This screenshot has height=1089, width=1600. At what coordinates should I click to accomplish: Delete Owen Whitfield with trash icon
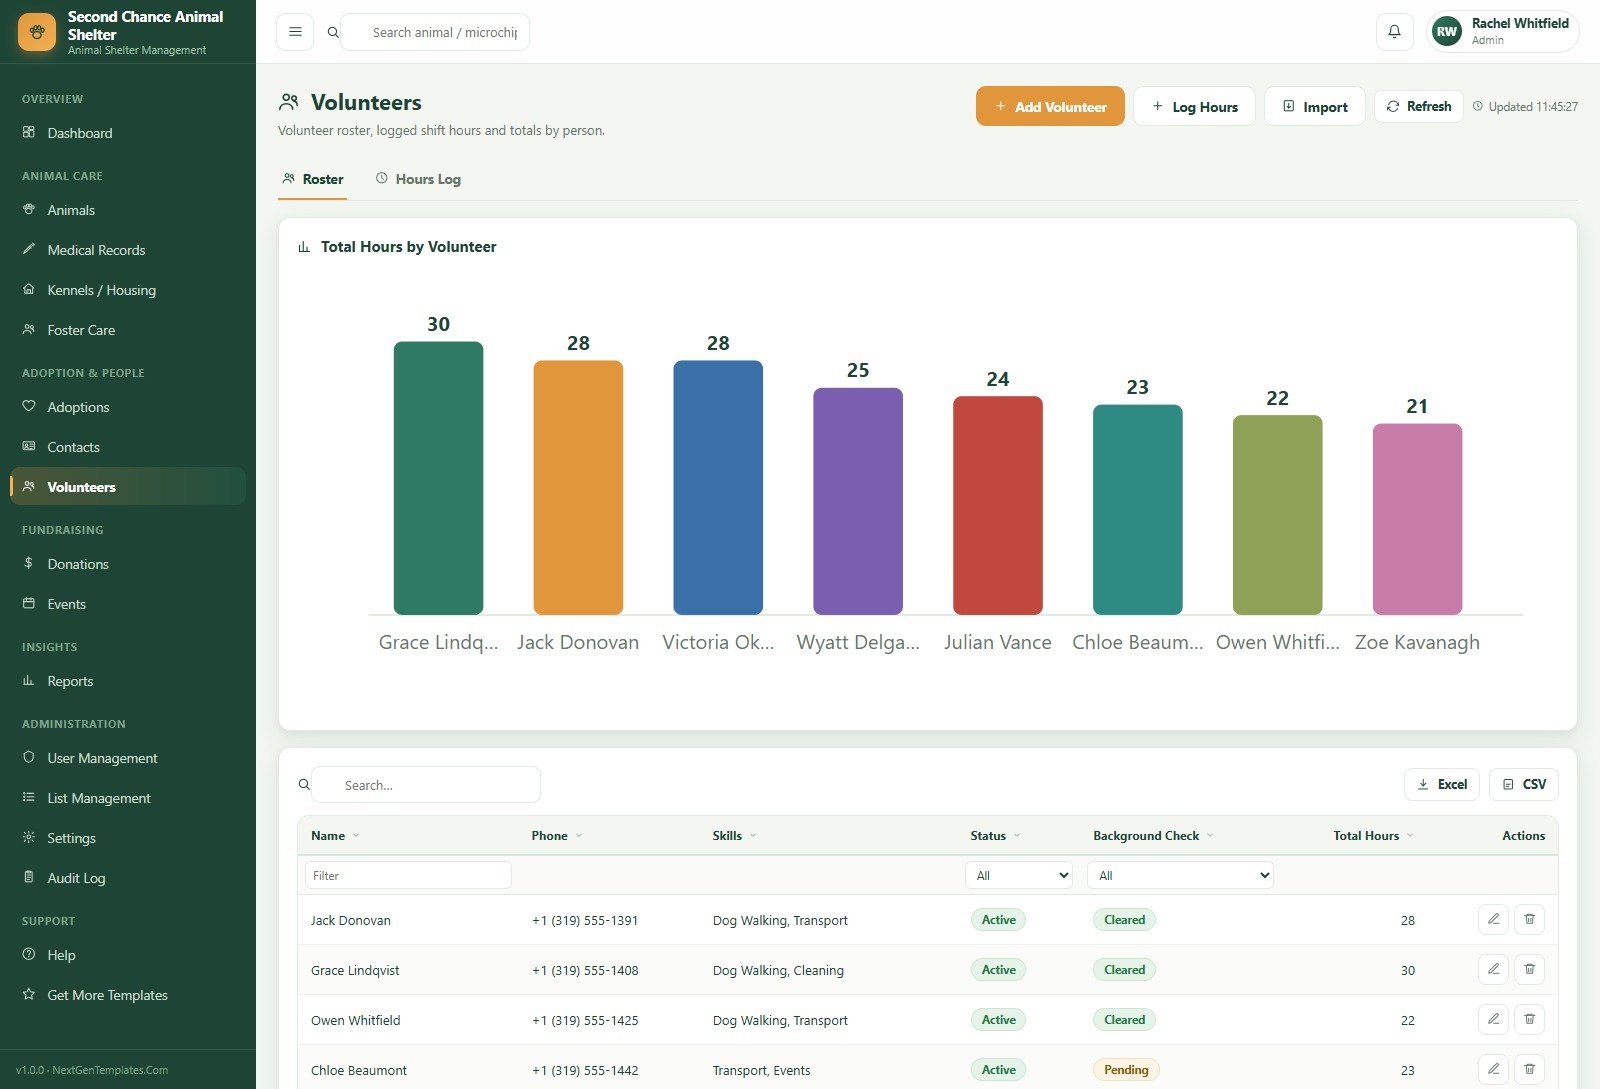(x=1529, y=1019)
